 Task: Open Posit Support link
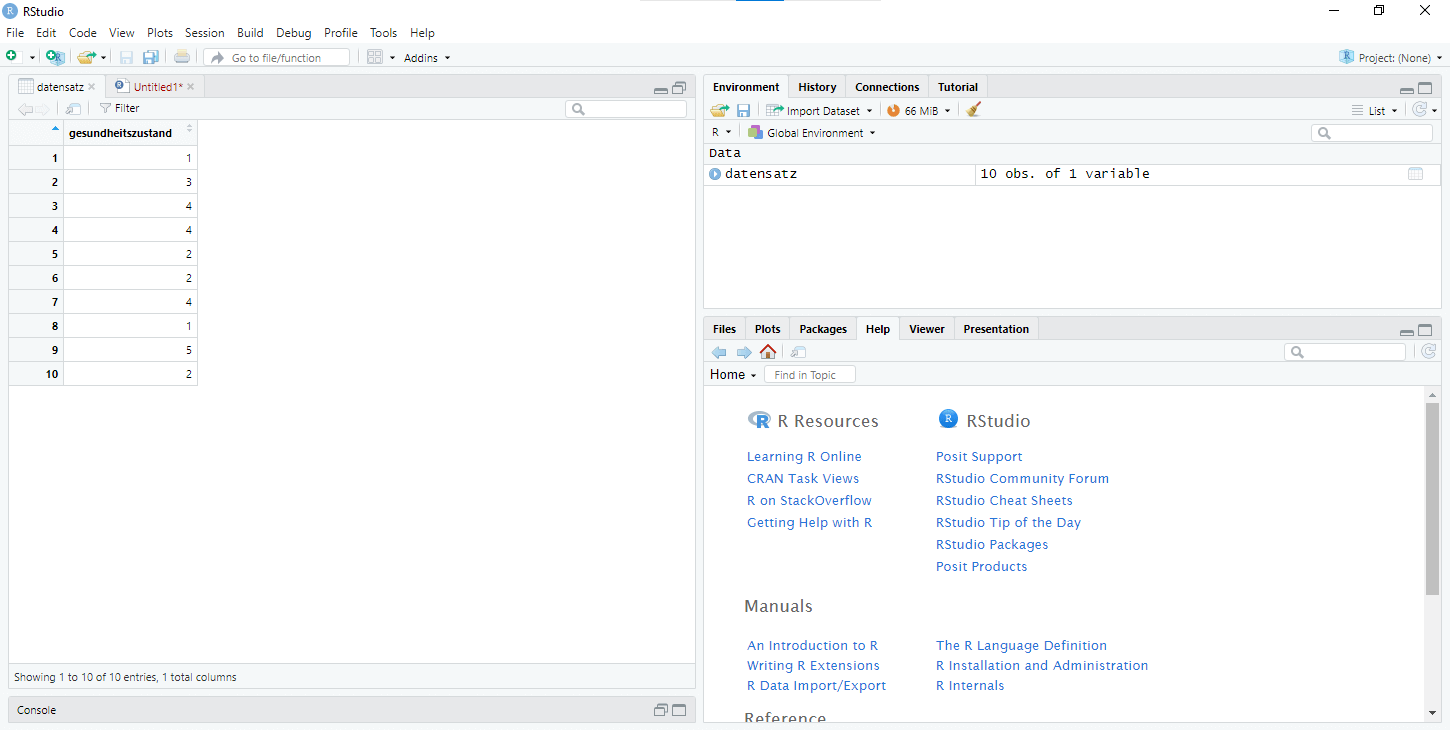979,456
